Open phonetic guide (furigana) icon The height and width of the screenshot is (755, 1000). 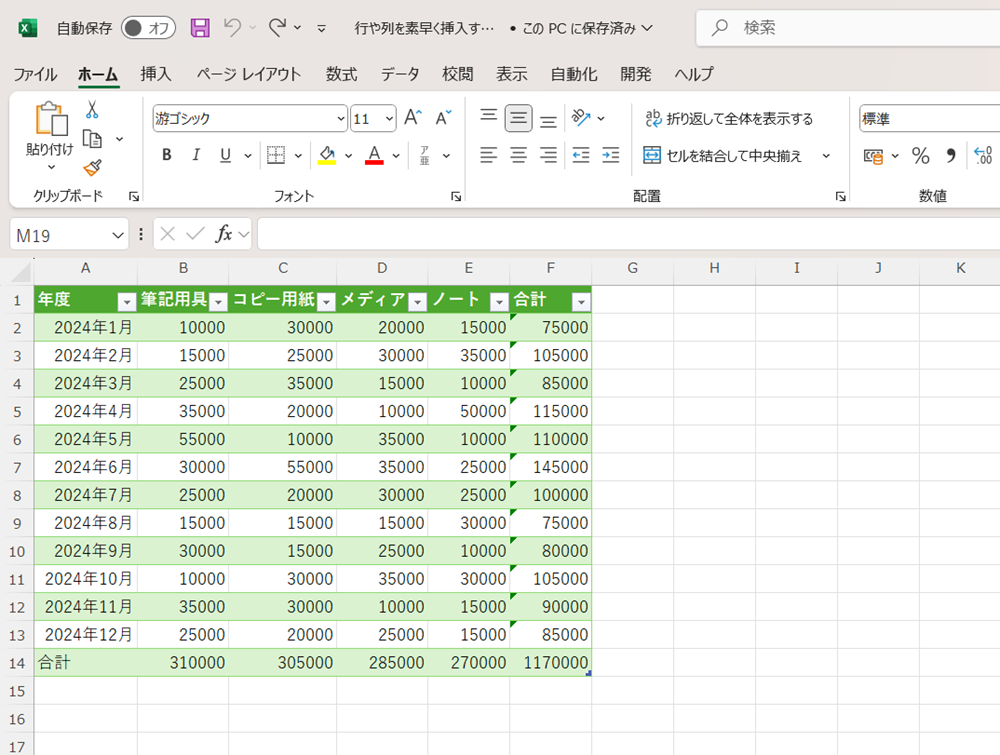coord(425,155)
